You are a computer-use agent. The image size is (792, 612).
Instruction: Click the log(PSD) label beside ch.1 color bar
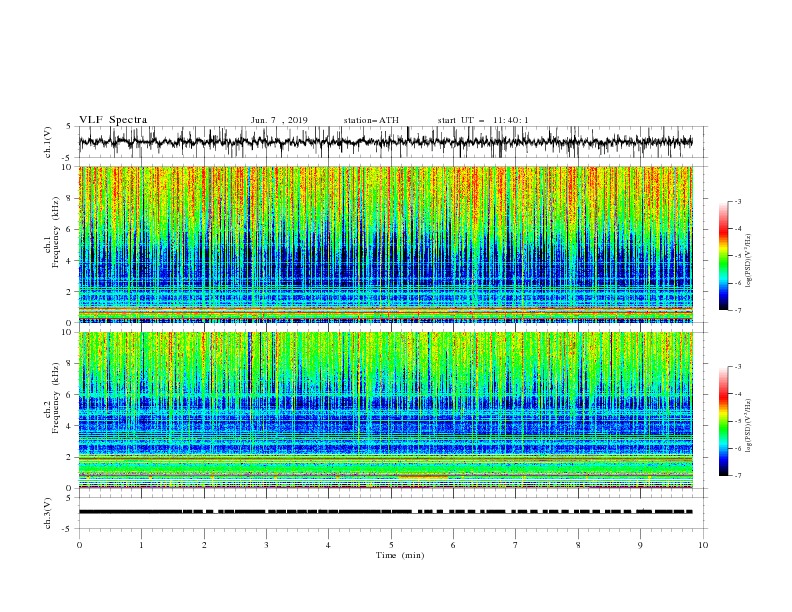(x=748, y=261)
